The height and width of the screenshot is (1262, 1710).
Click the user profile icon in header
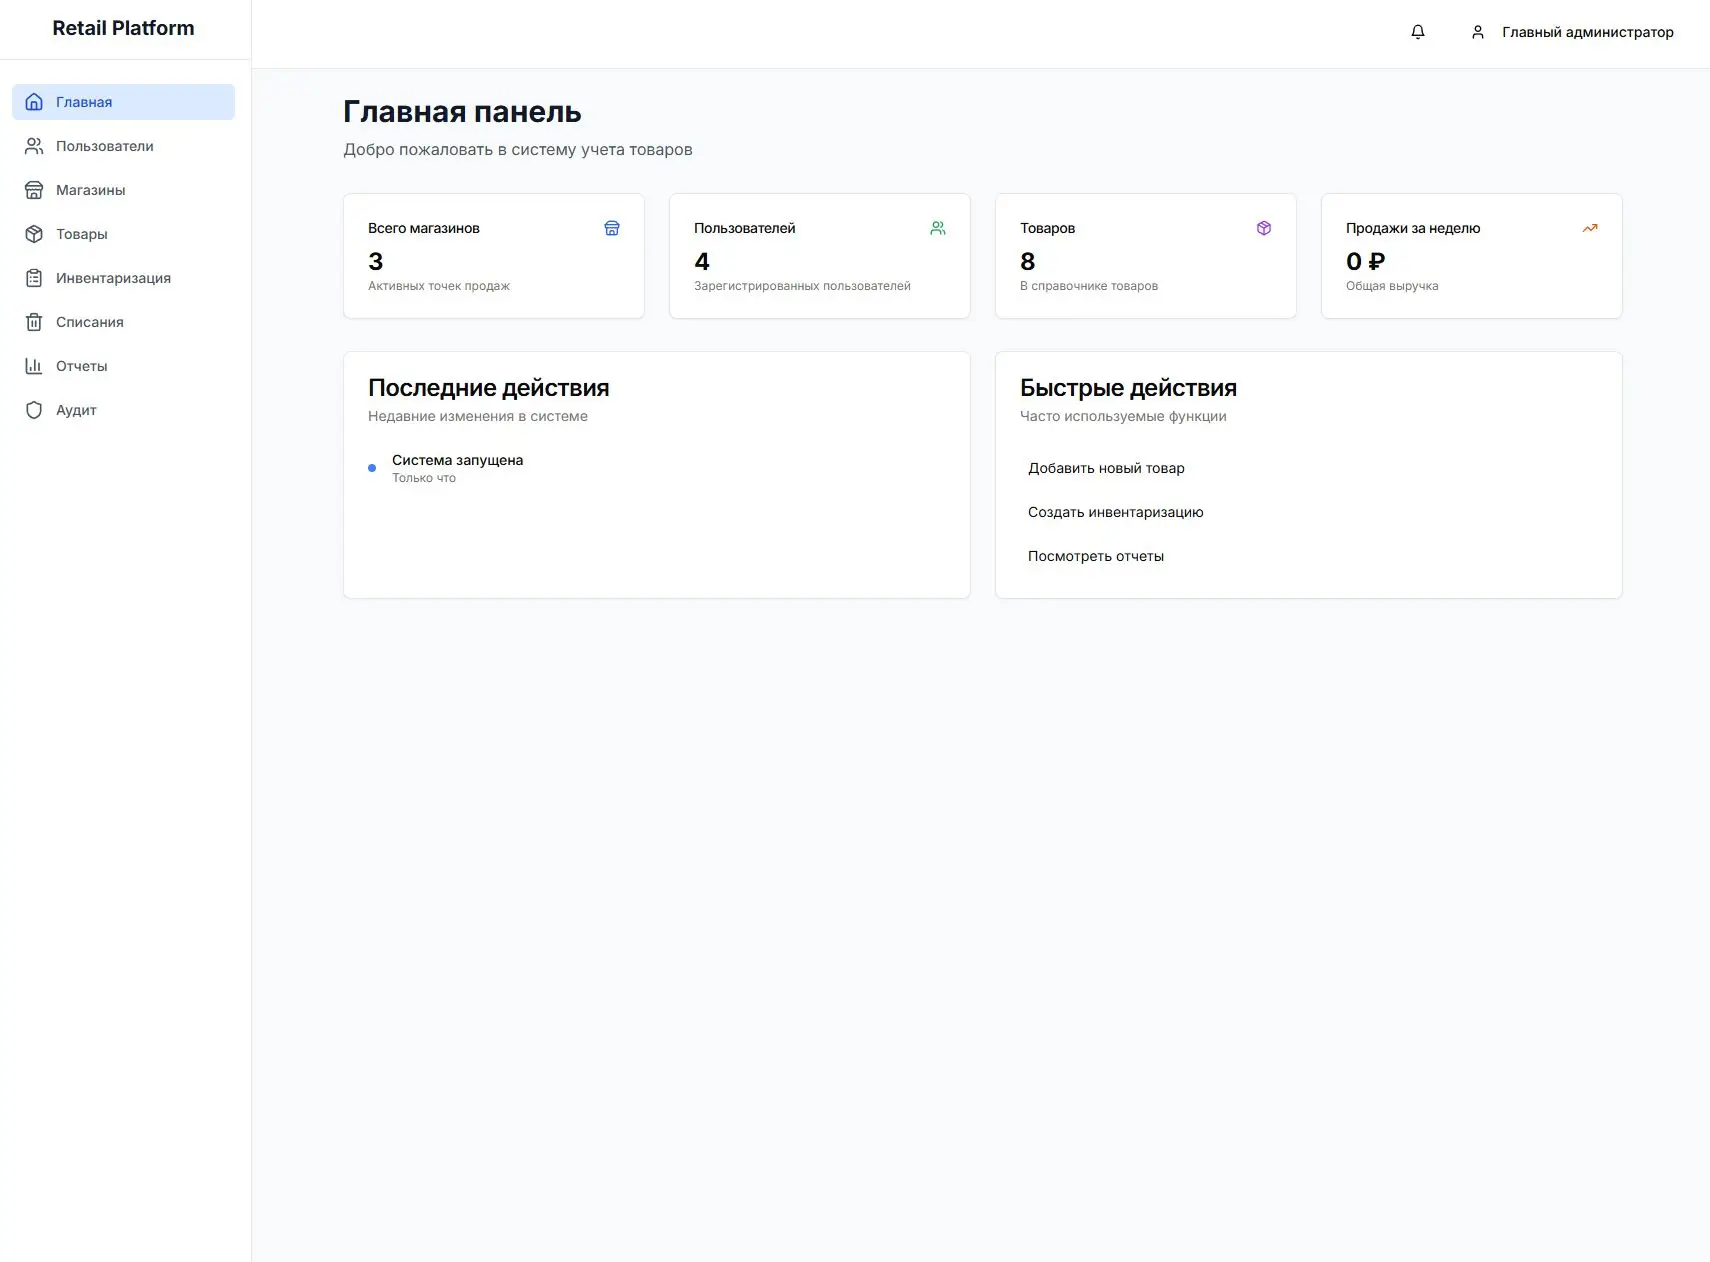1478,32
